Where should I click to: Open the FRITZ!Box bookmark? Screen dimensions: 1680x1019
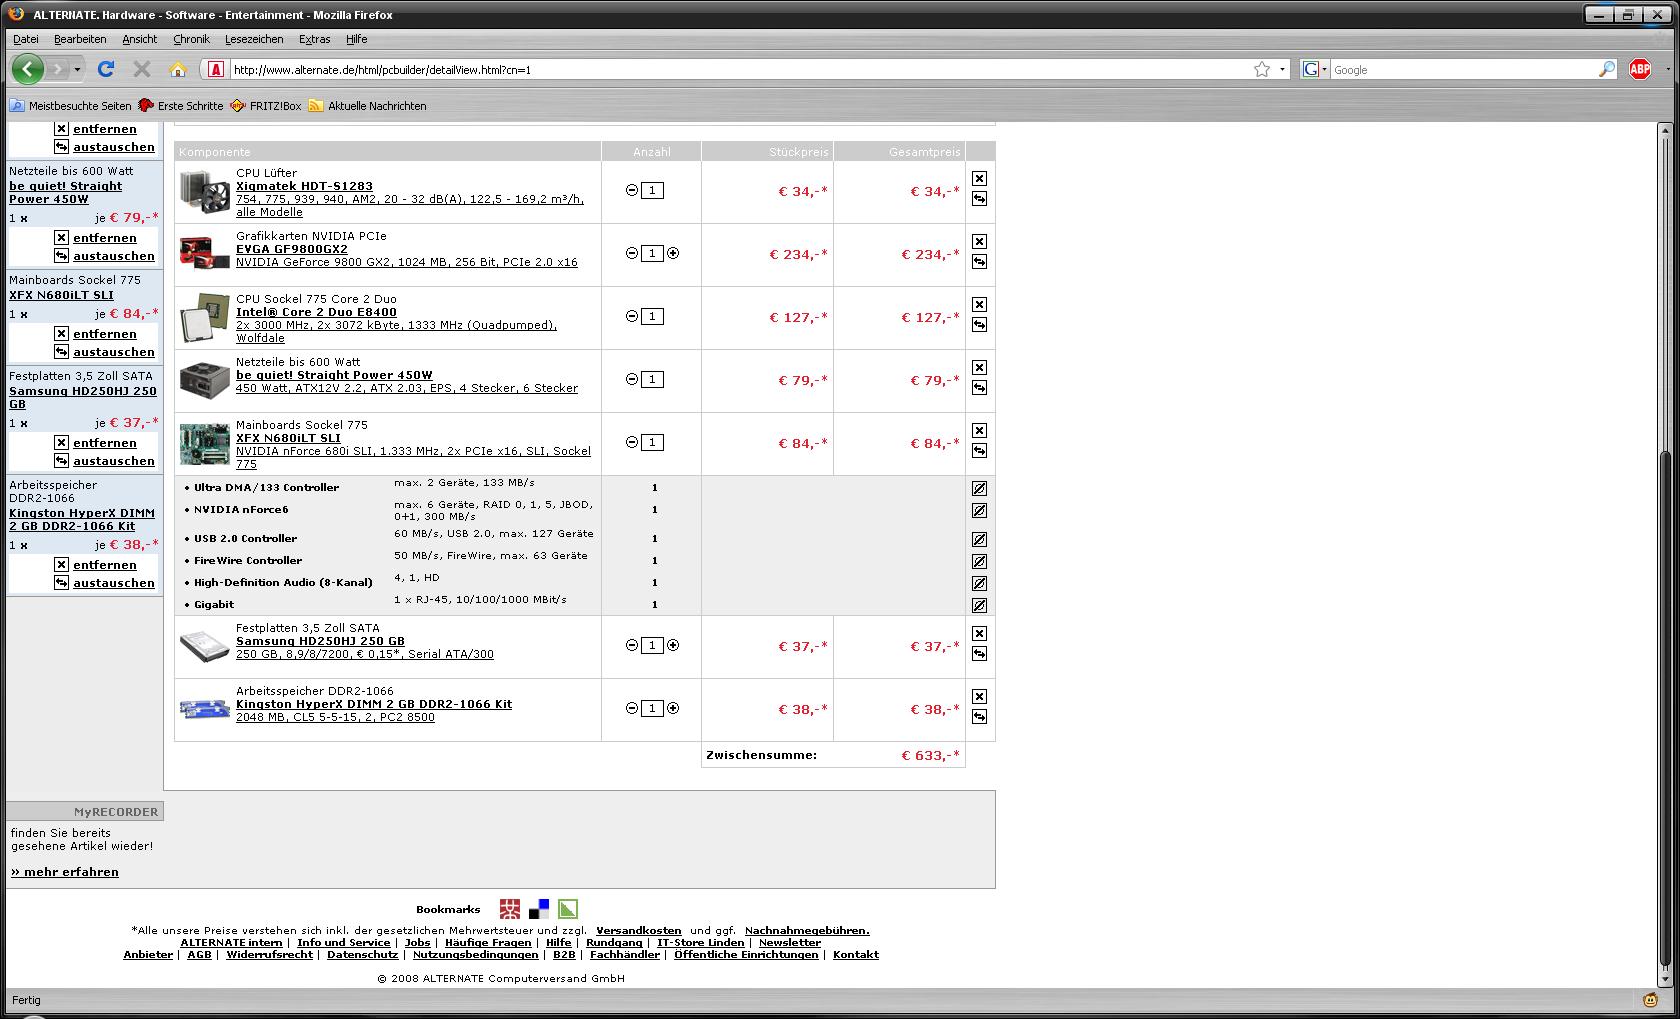265,105
